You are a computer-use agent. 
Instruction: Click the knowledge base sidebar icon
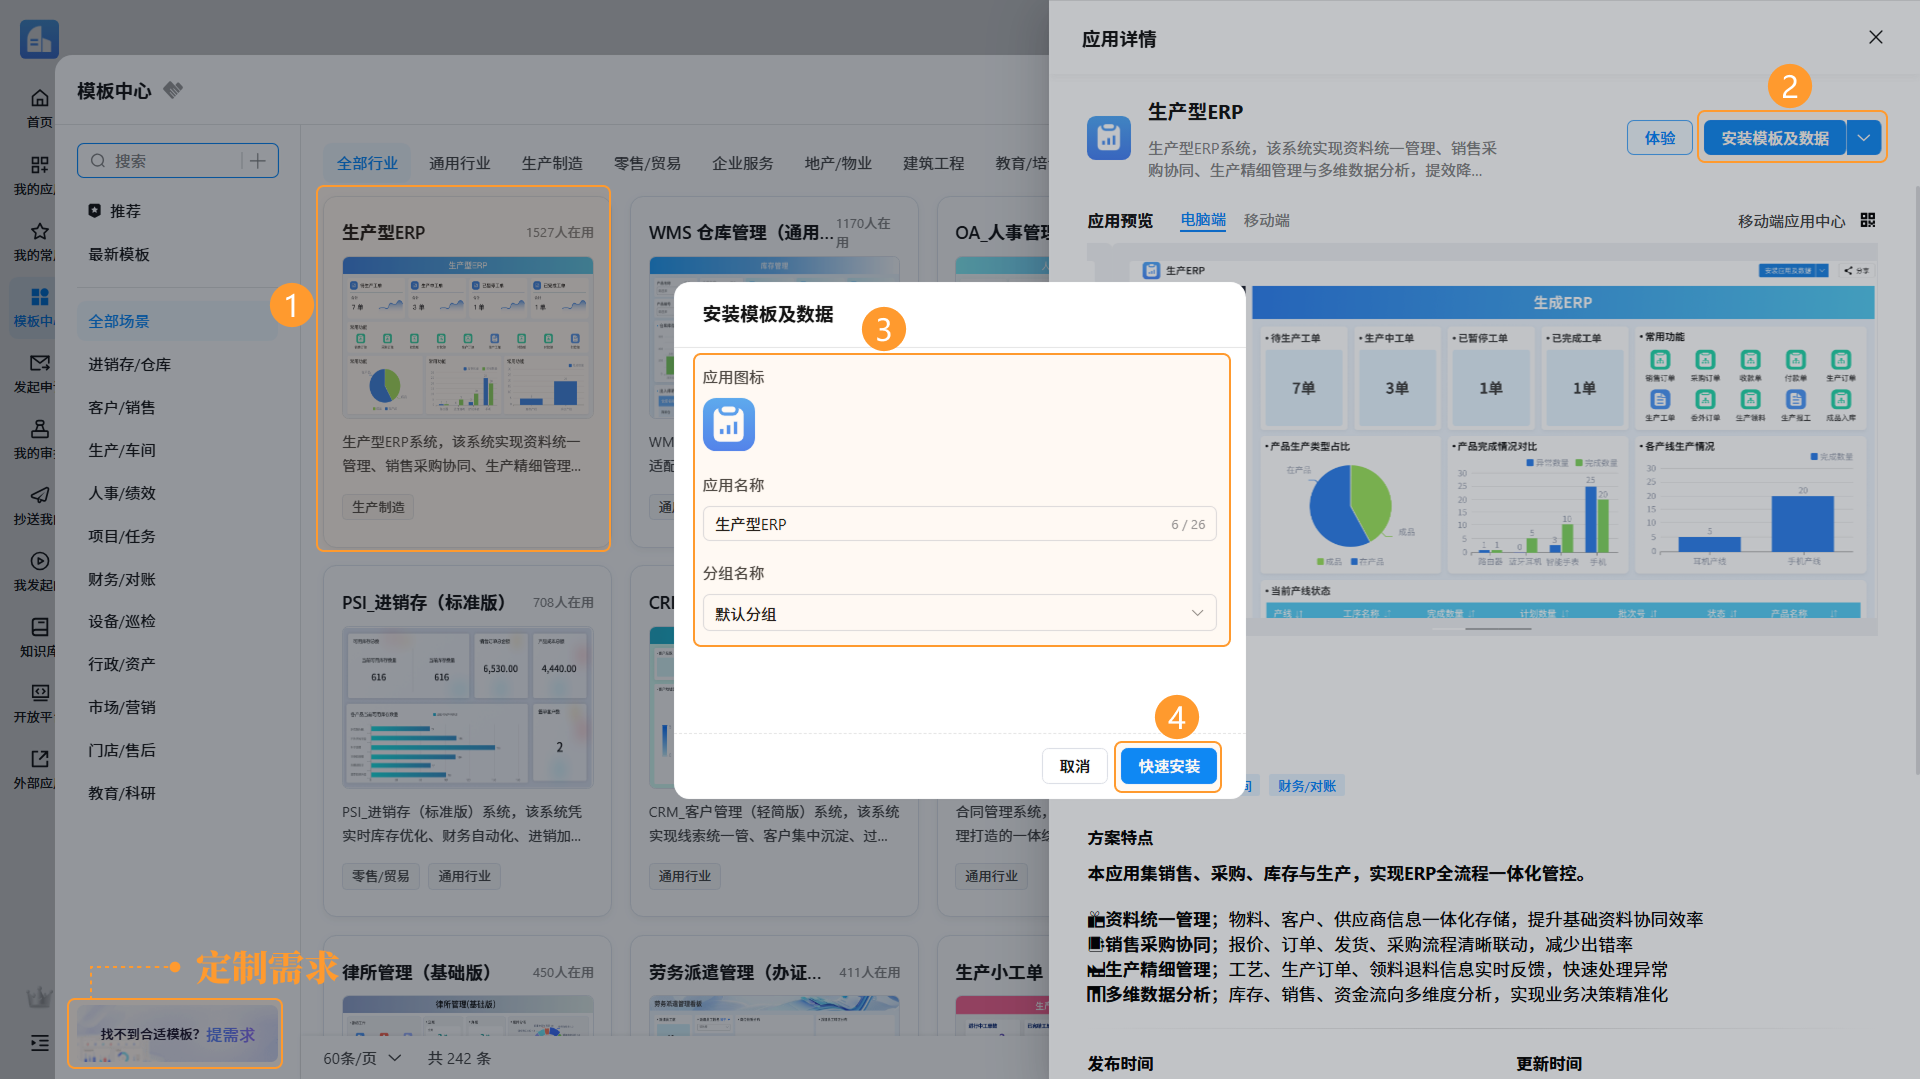39,627
